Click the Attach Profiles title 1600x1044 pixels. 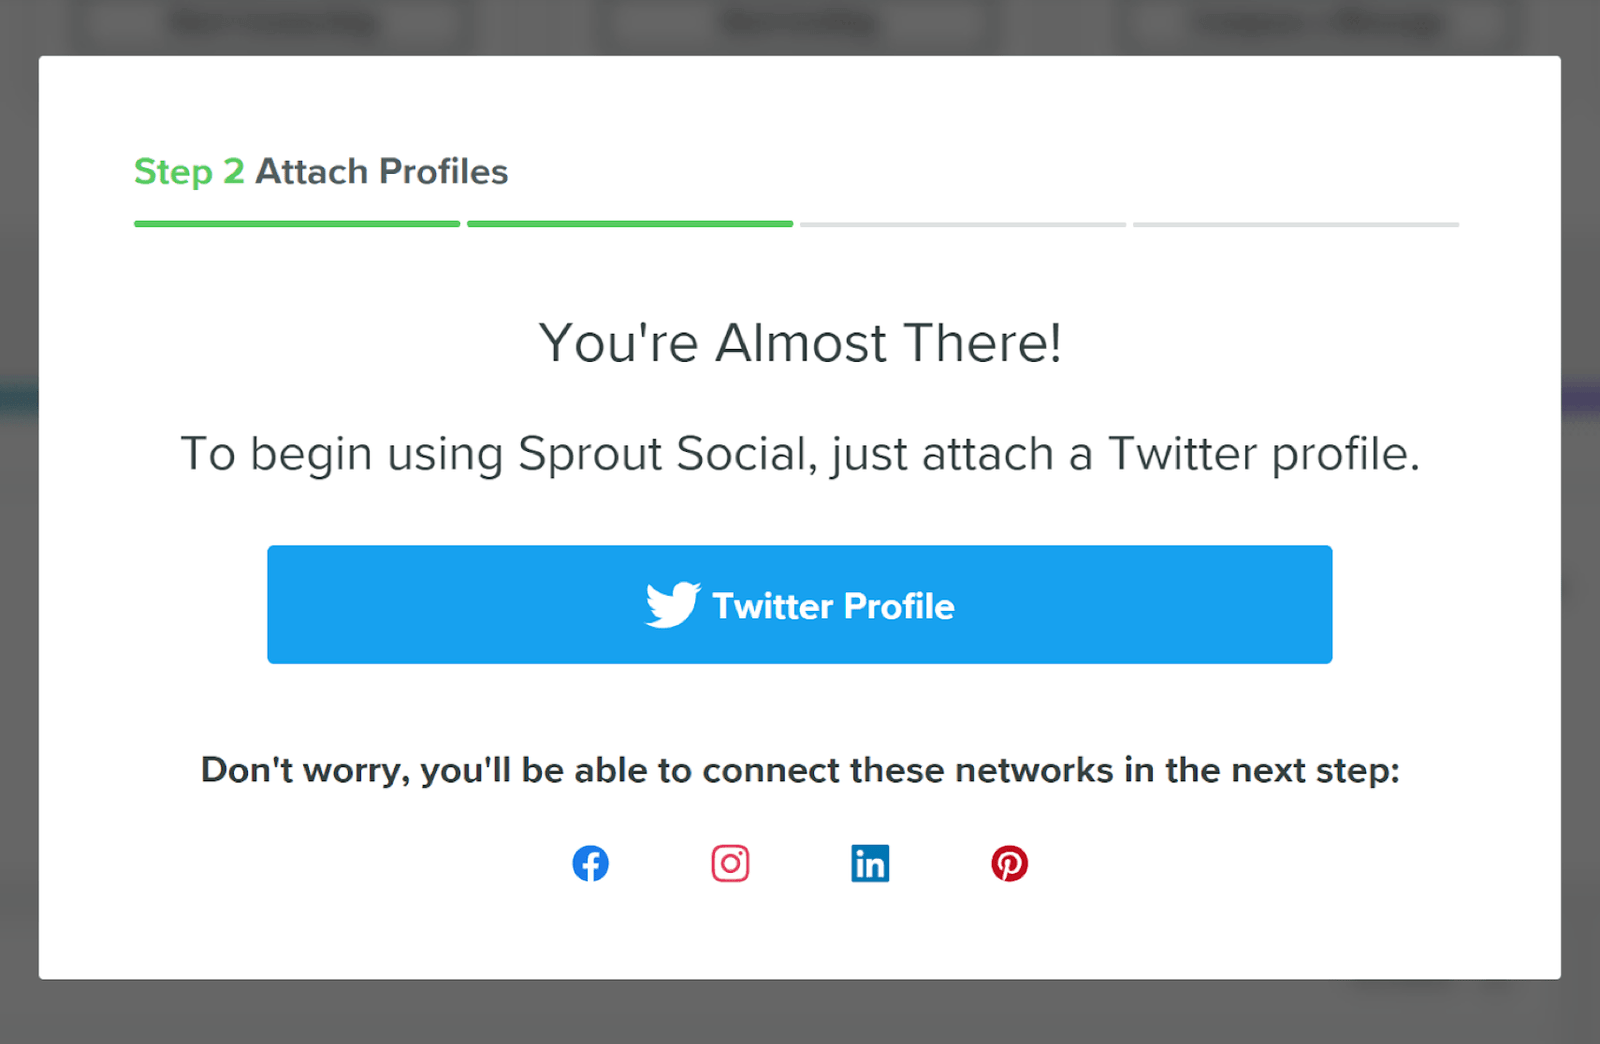382,172
